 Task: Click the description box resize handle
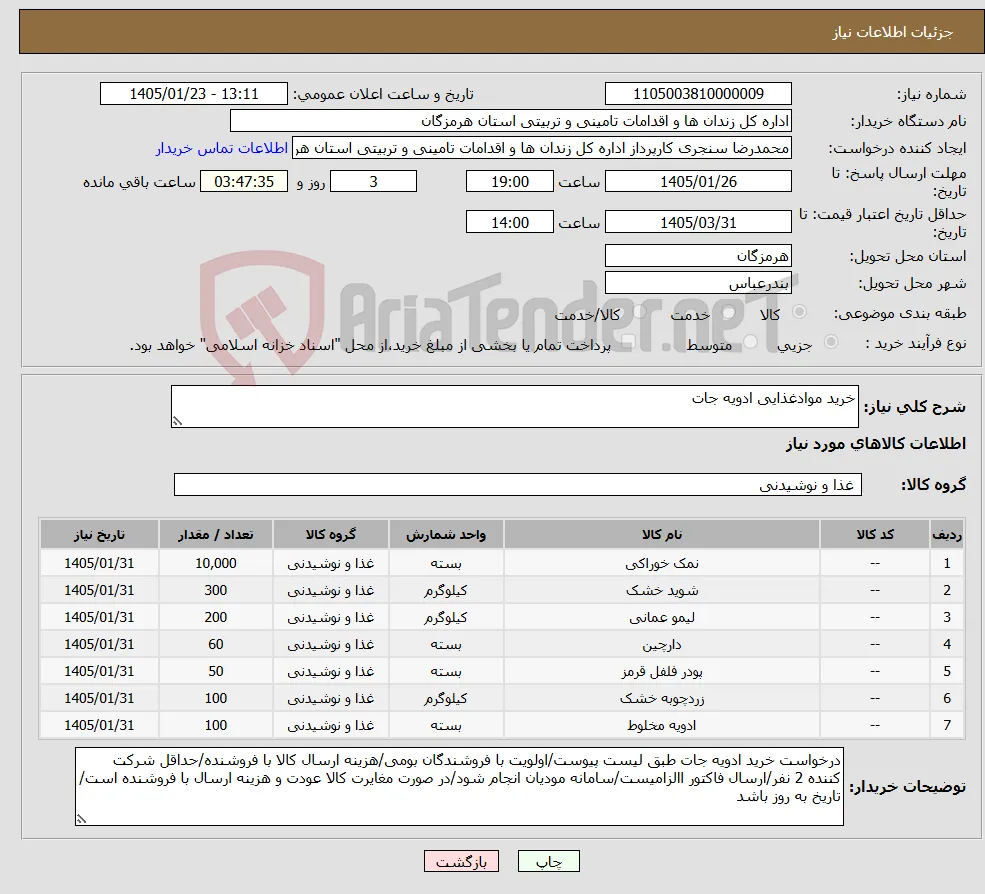[177, 421]
